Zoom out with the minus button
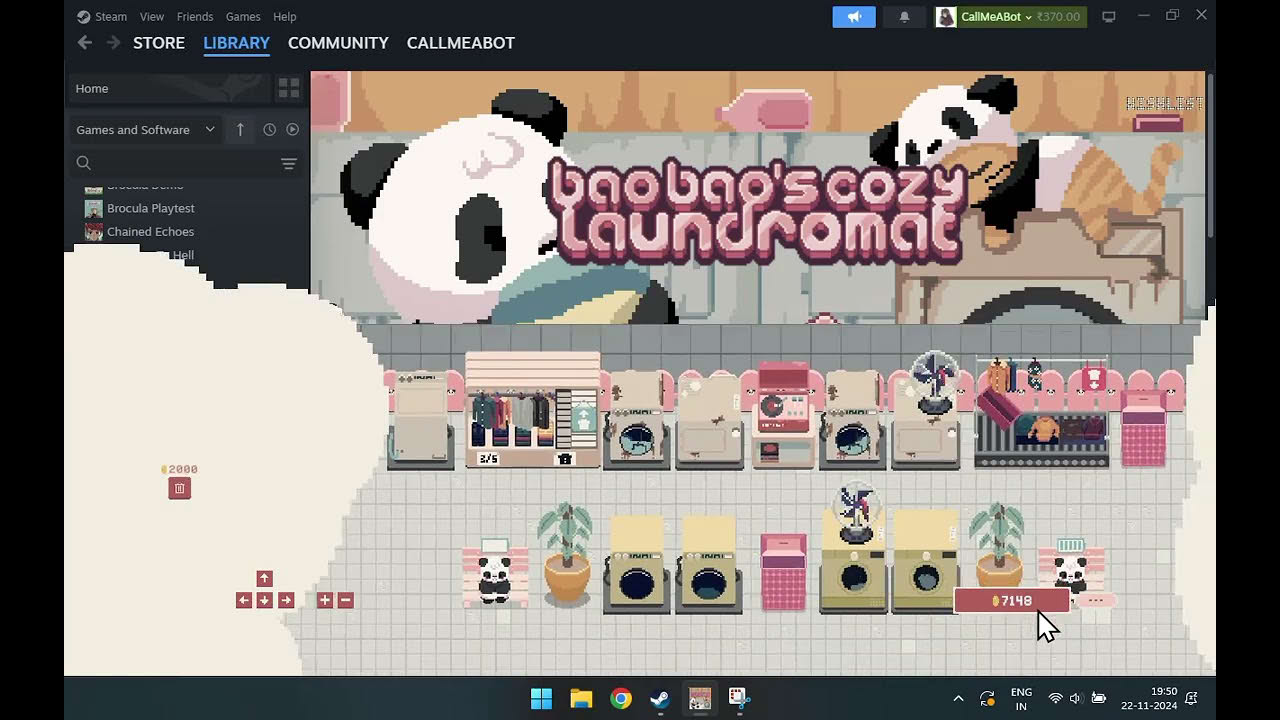Image resolution: width=1280 pixels, height=720 pixels. pyautogui.click(x=345, y=600)
